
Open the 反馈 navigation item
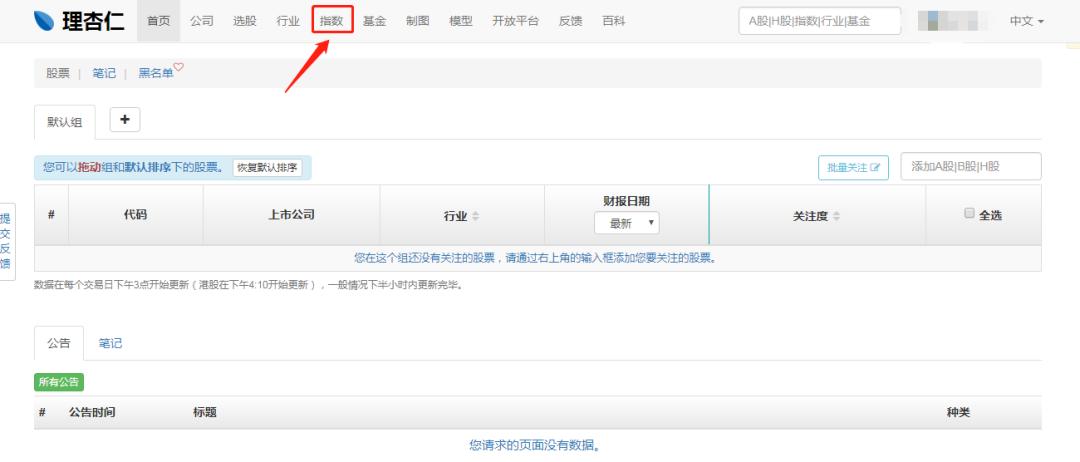click(570, 21)
